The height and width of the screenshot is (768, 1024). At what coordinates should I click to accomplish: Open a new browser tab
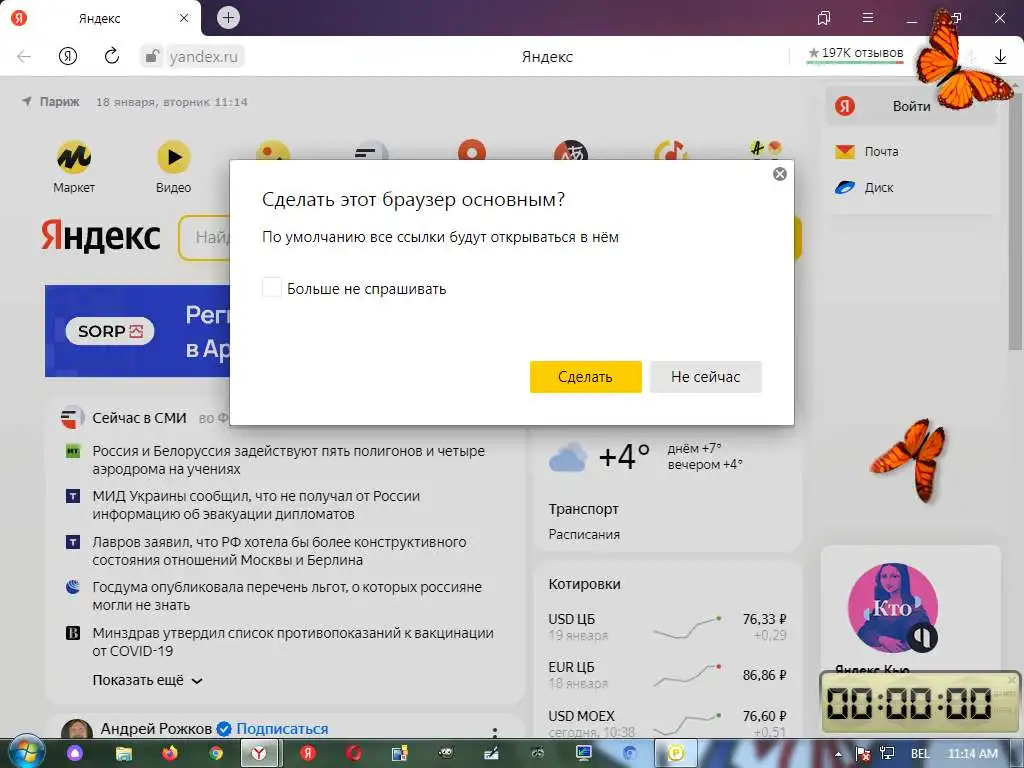coord(228,18)
